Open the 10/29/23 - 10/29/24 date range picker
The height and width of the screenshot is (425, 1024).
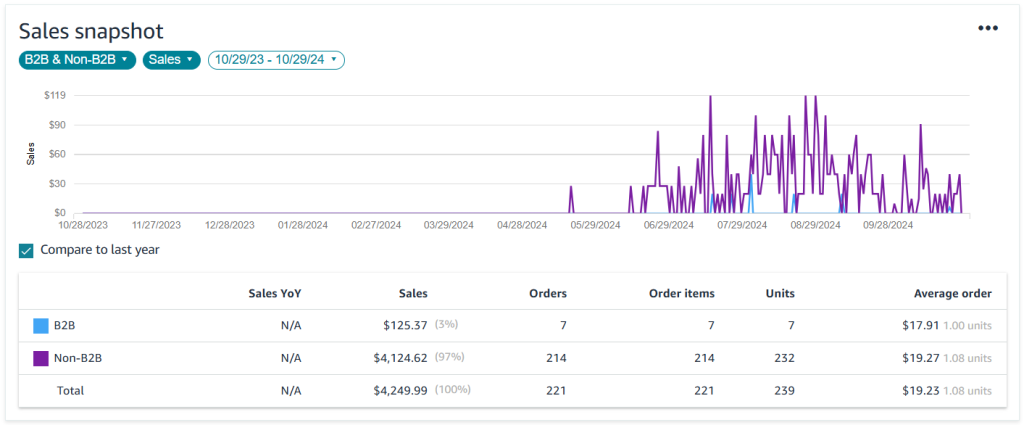tap(276, 60)
